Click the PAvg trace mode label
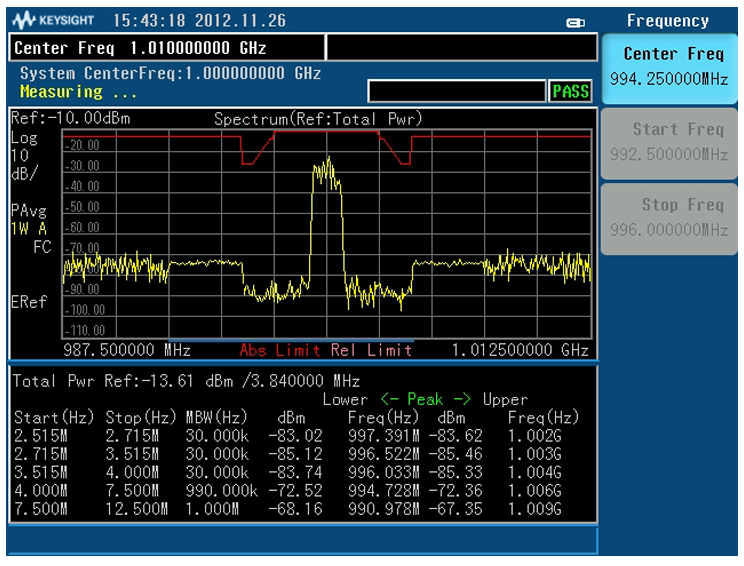Screen dimensions: 744x566 pos(29,211)
